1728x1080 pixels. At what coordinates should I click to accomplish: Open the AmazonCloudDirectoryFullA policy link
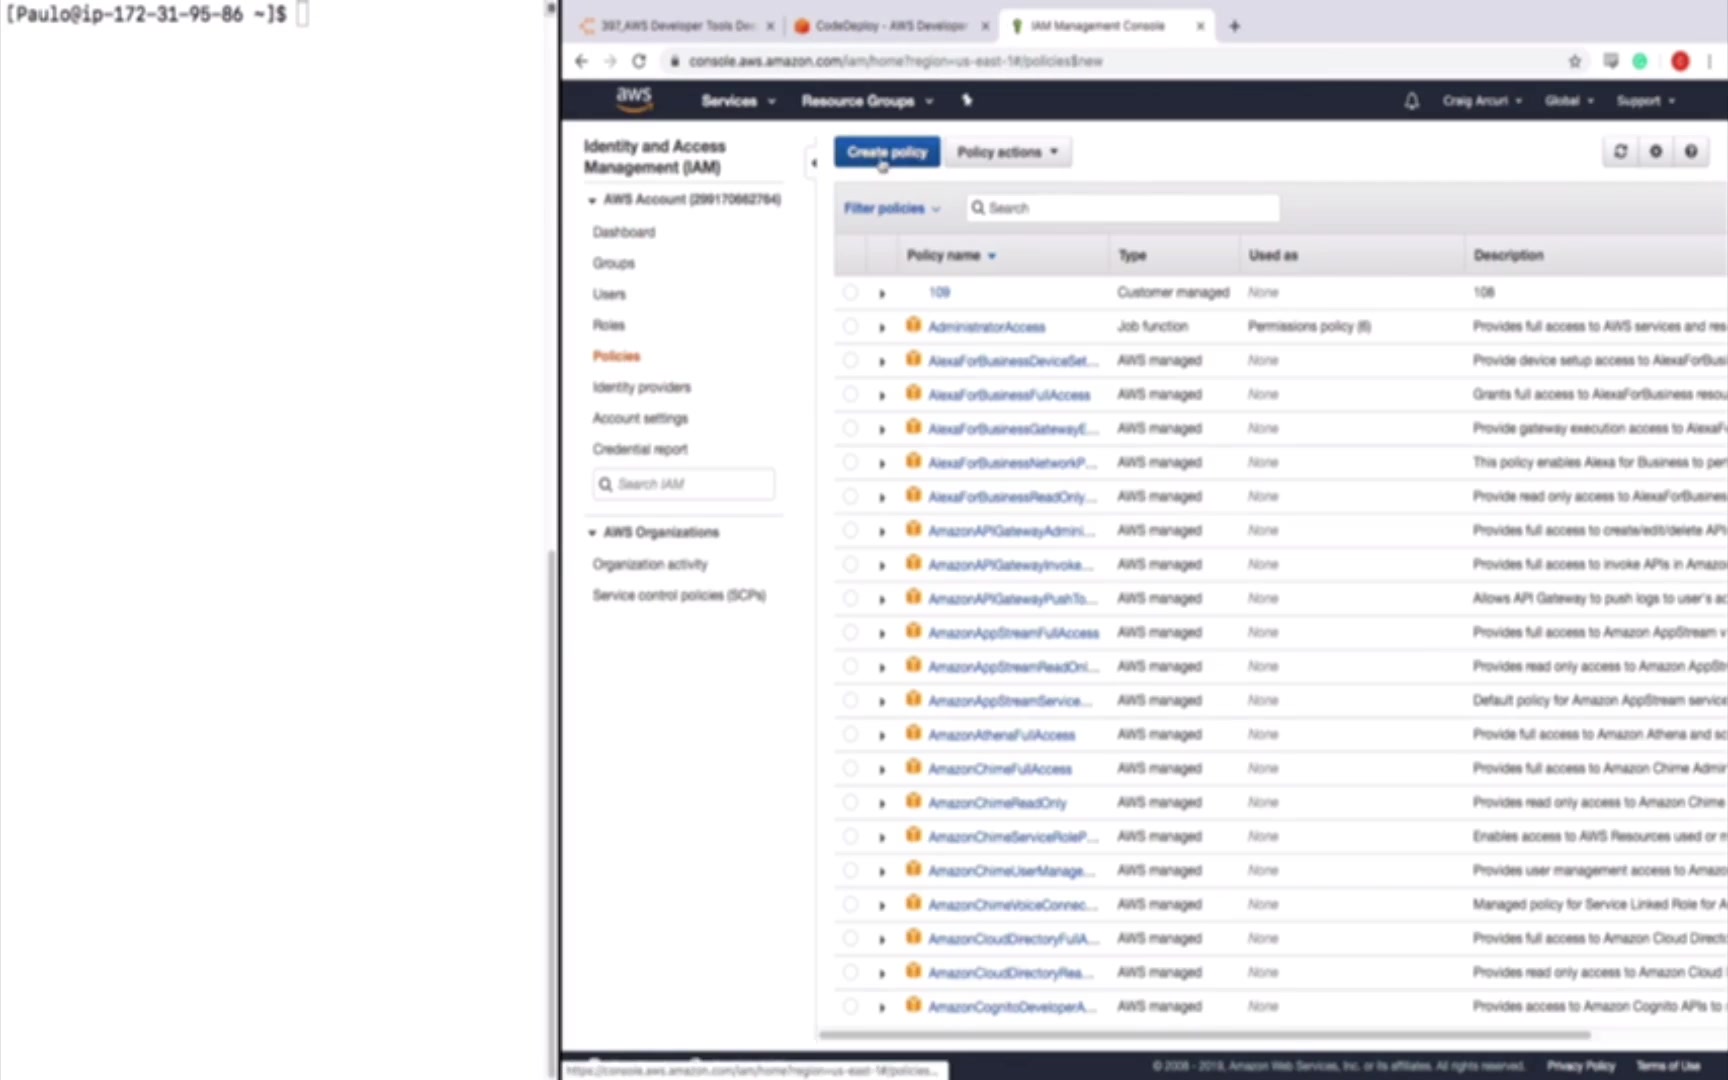tap(1014, 938)
